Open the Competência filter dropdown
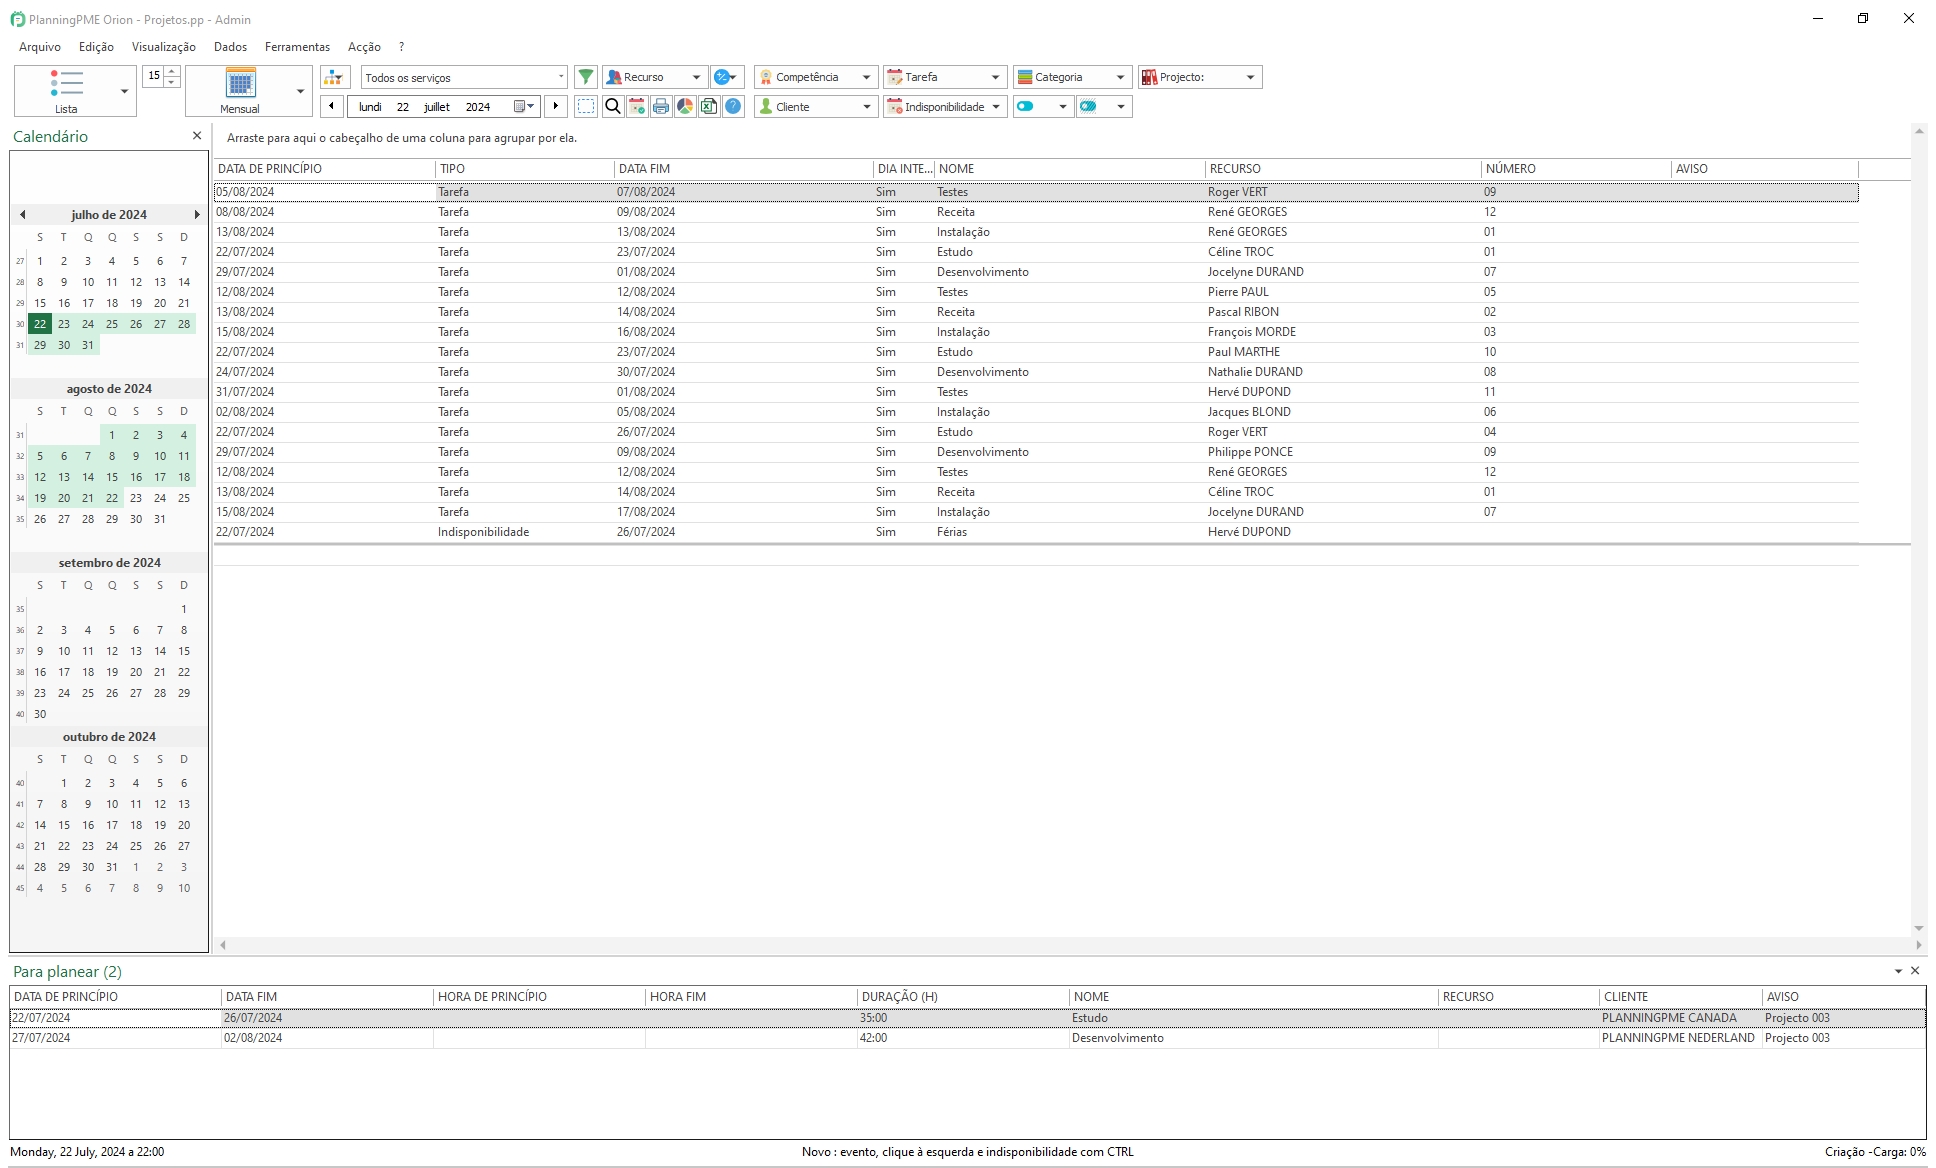The image size is (1936, 1168). tap(816, 77)
